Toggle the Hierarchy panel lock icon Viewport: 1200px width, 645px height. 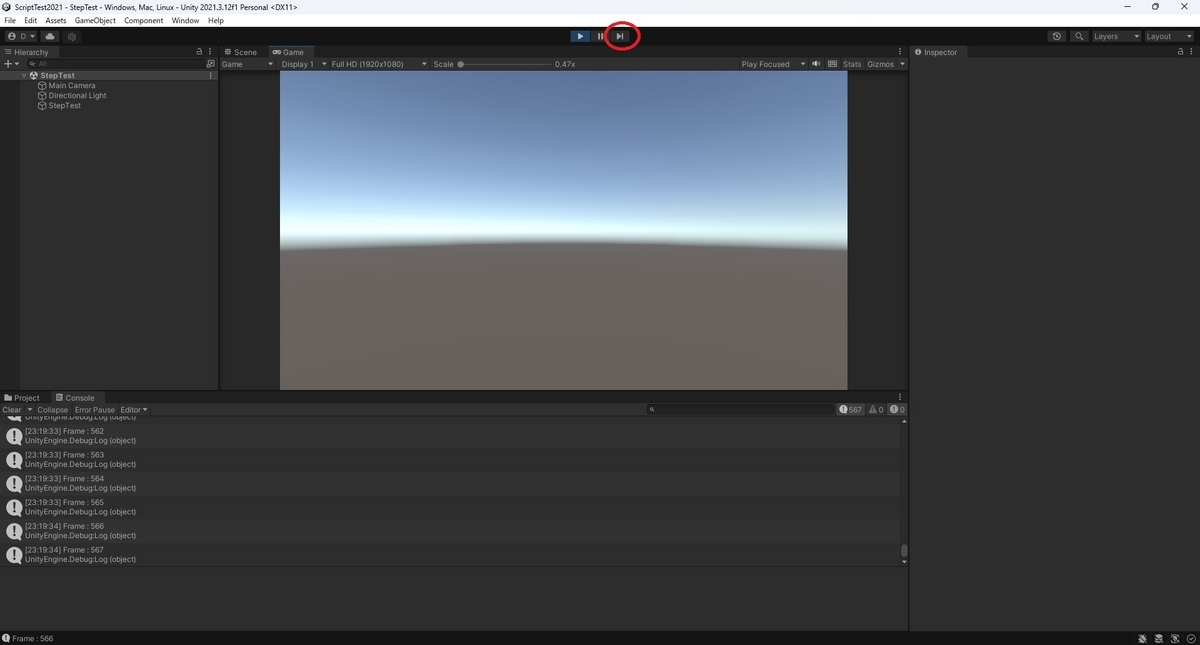pos(199,52)
